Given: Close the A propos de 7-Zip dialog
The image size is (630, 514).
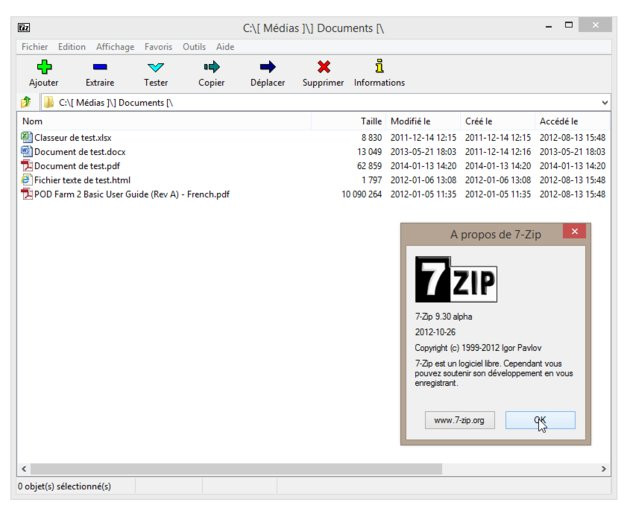Looking at the screenshot, I should pyautogui.click(x=575, y=231).
